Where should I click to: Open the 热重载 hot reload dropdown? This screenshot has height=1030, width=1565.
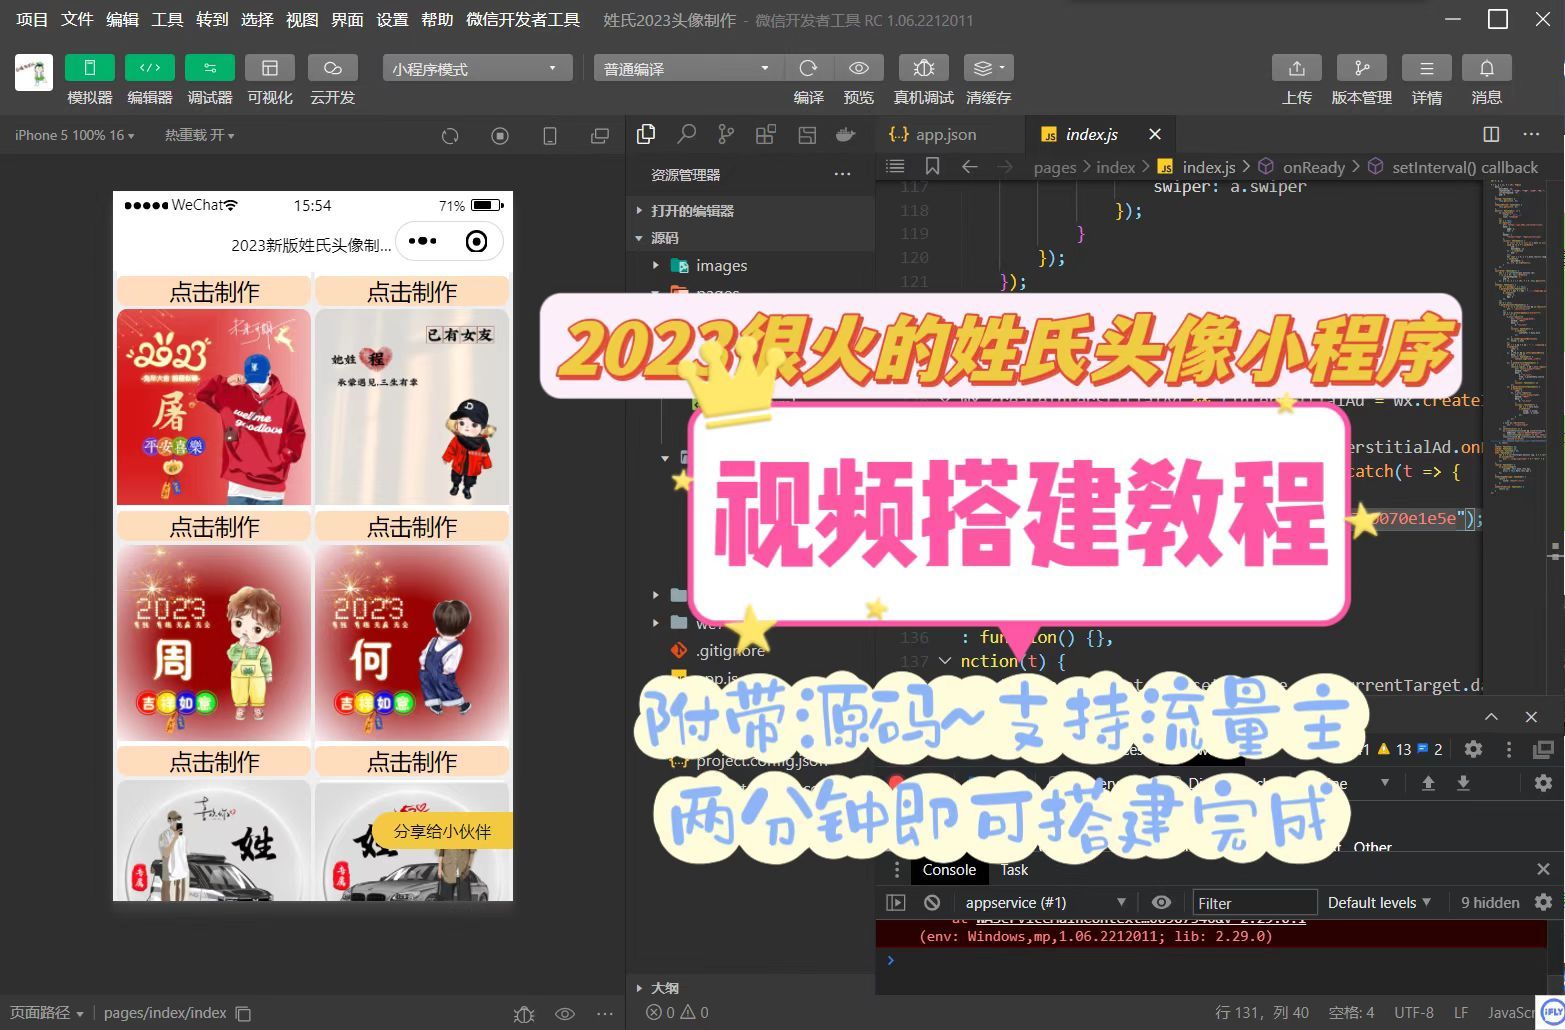(199, 135)
